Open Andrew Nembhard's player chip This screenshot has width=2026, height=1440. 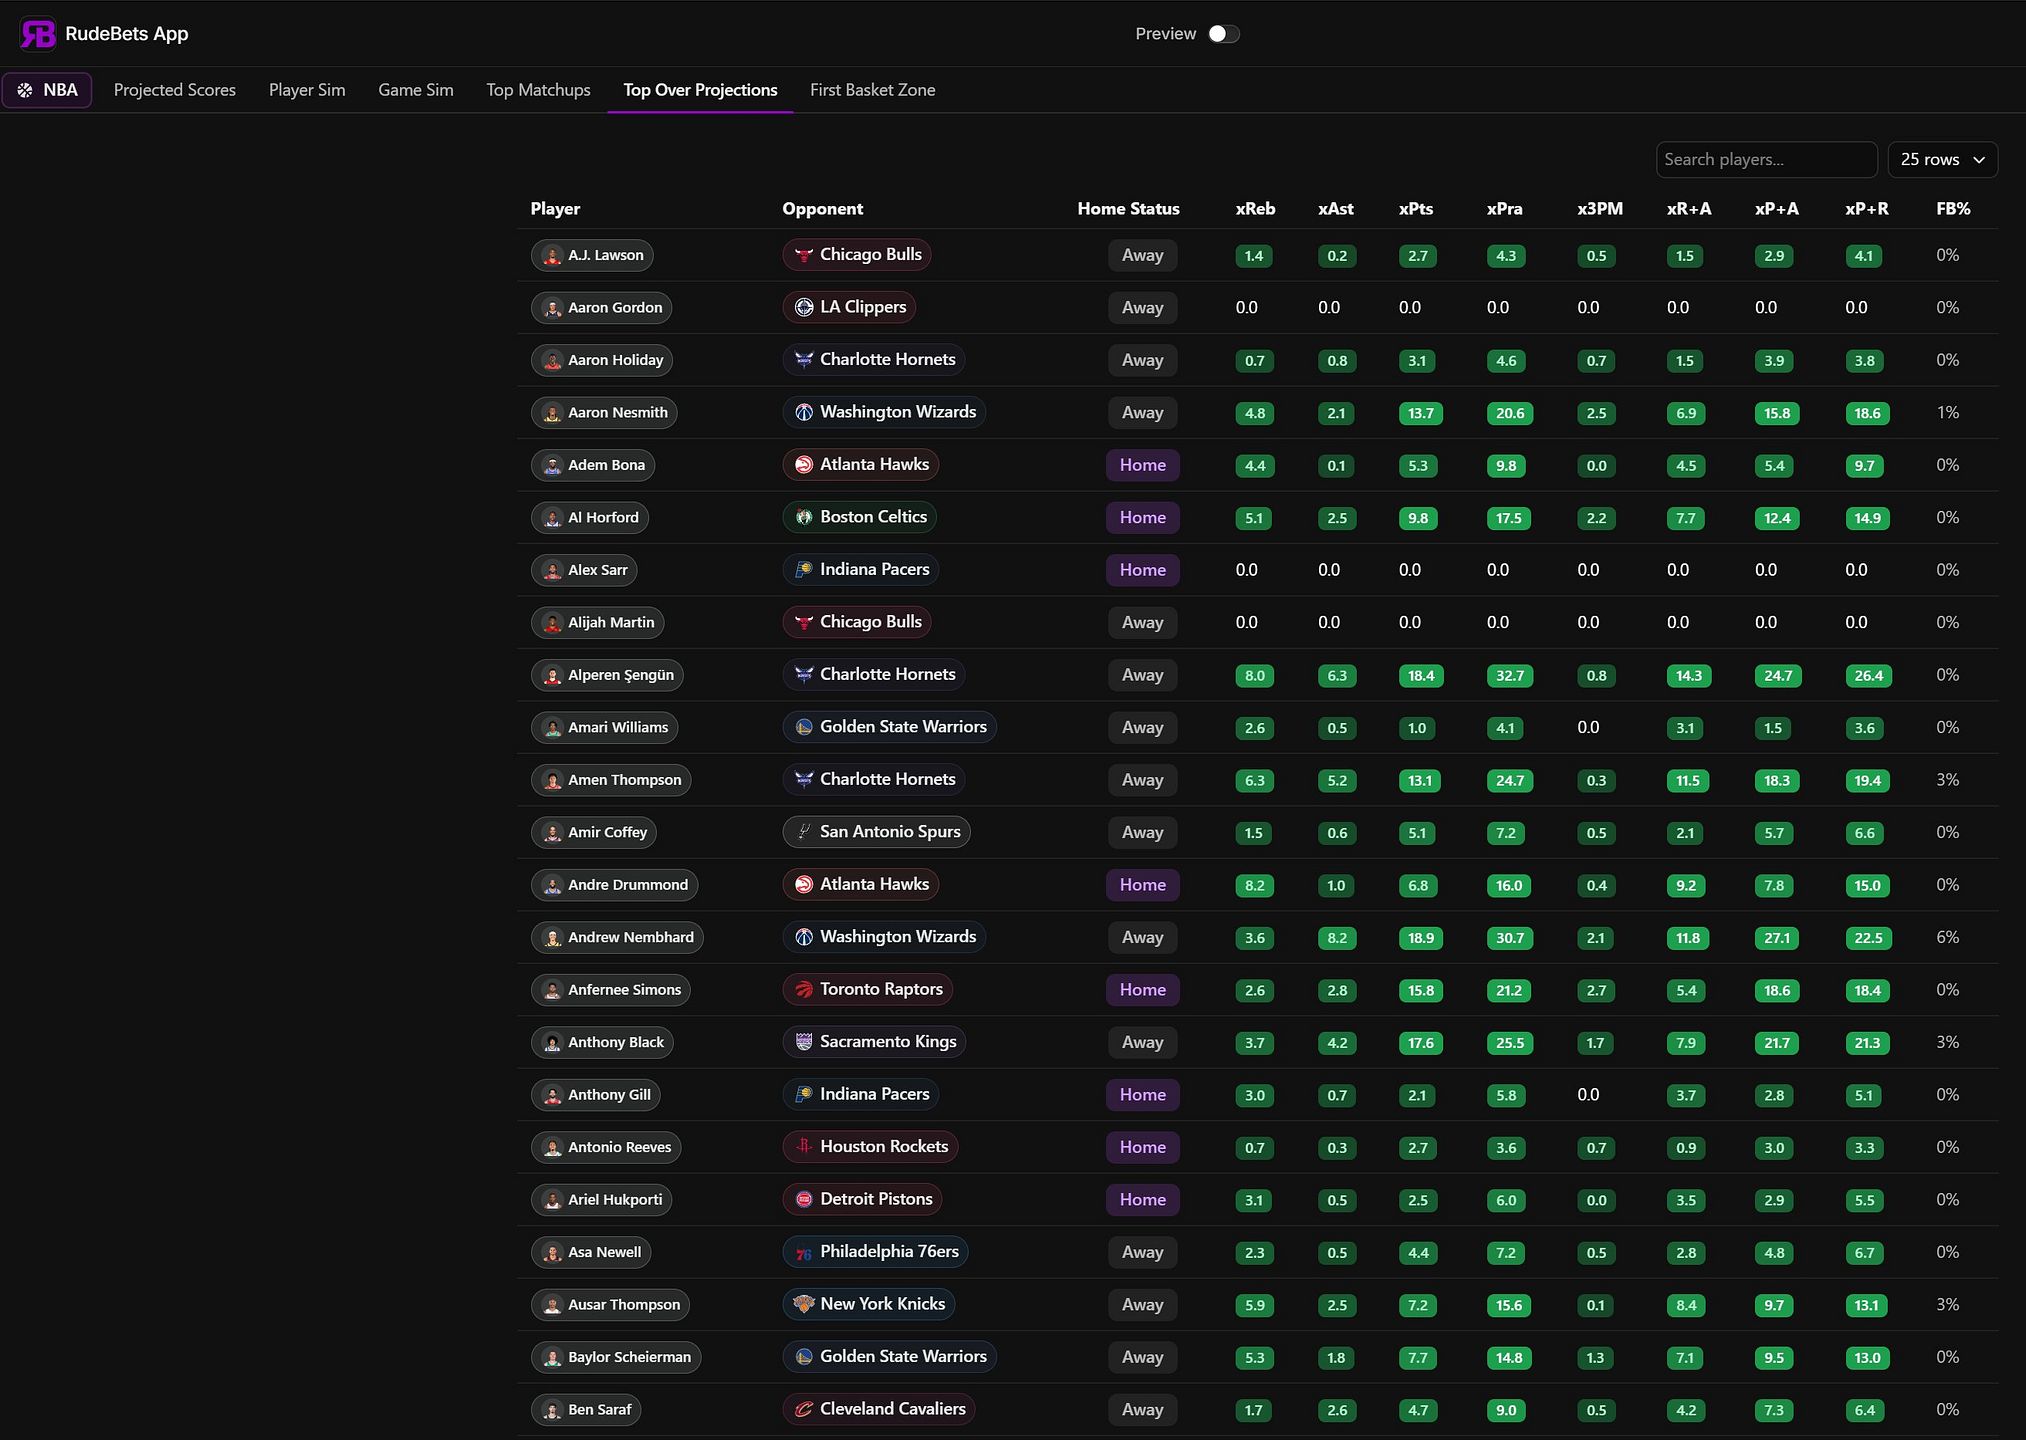(617, 938)
